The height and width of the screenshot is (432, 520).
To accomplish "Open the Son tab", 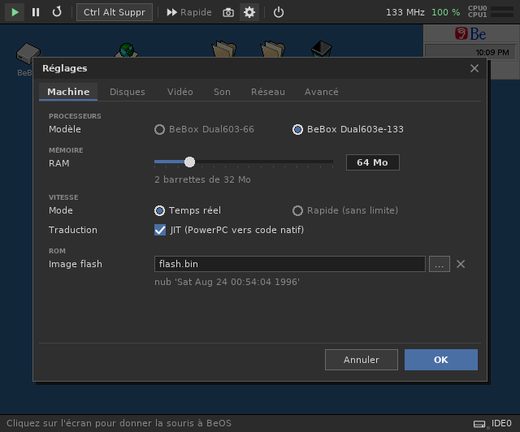I will 222,92.
